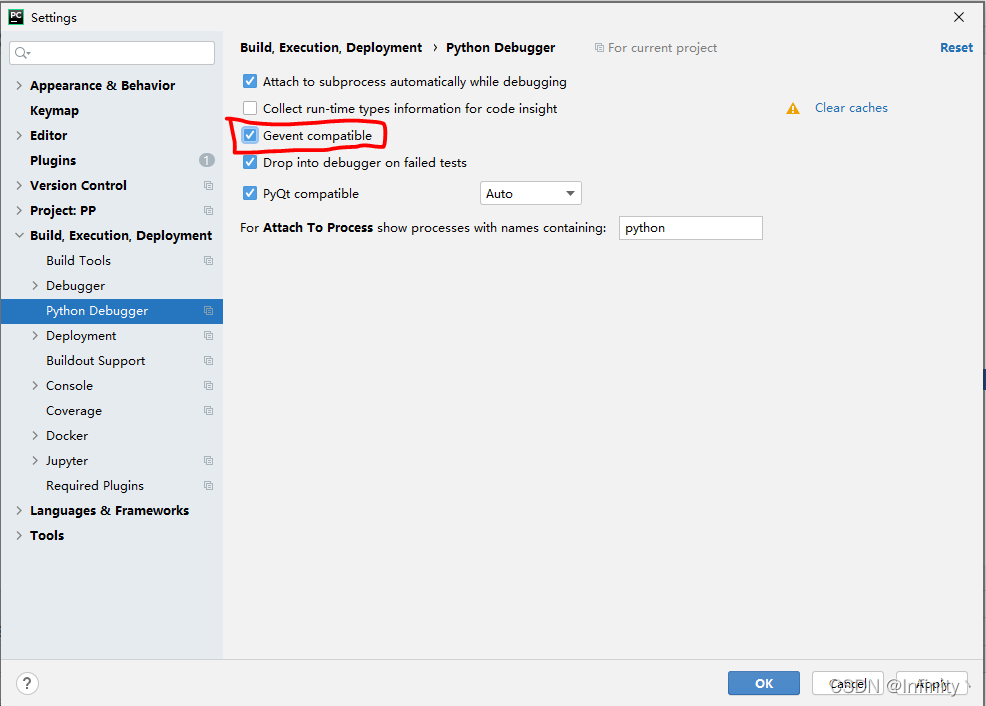Click project-level icon next to Console
The image size is (986, 706).
[208, 385]
